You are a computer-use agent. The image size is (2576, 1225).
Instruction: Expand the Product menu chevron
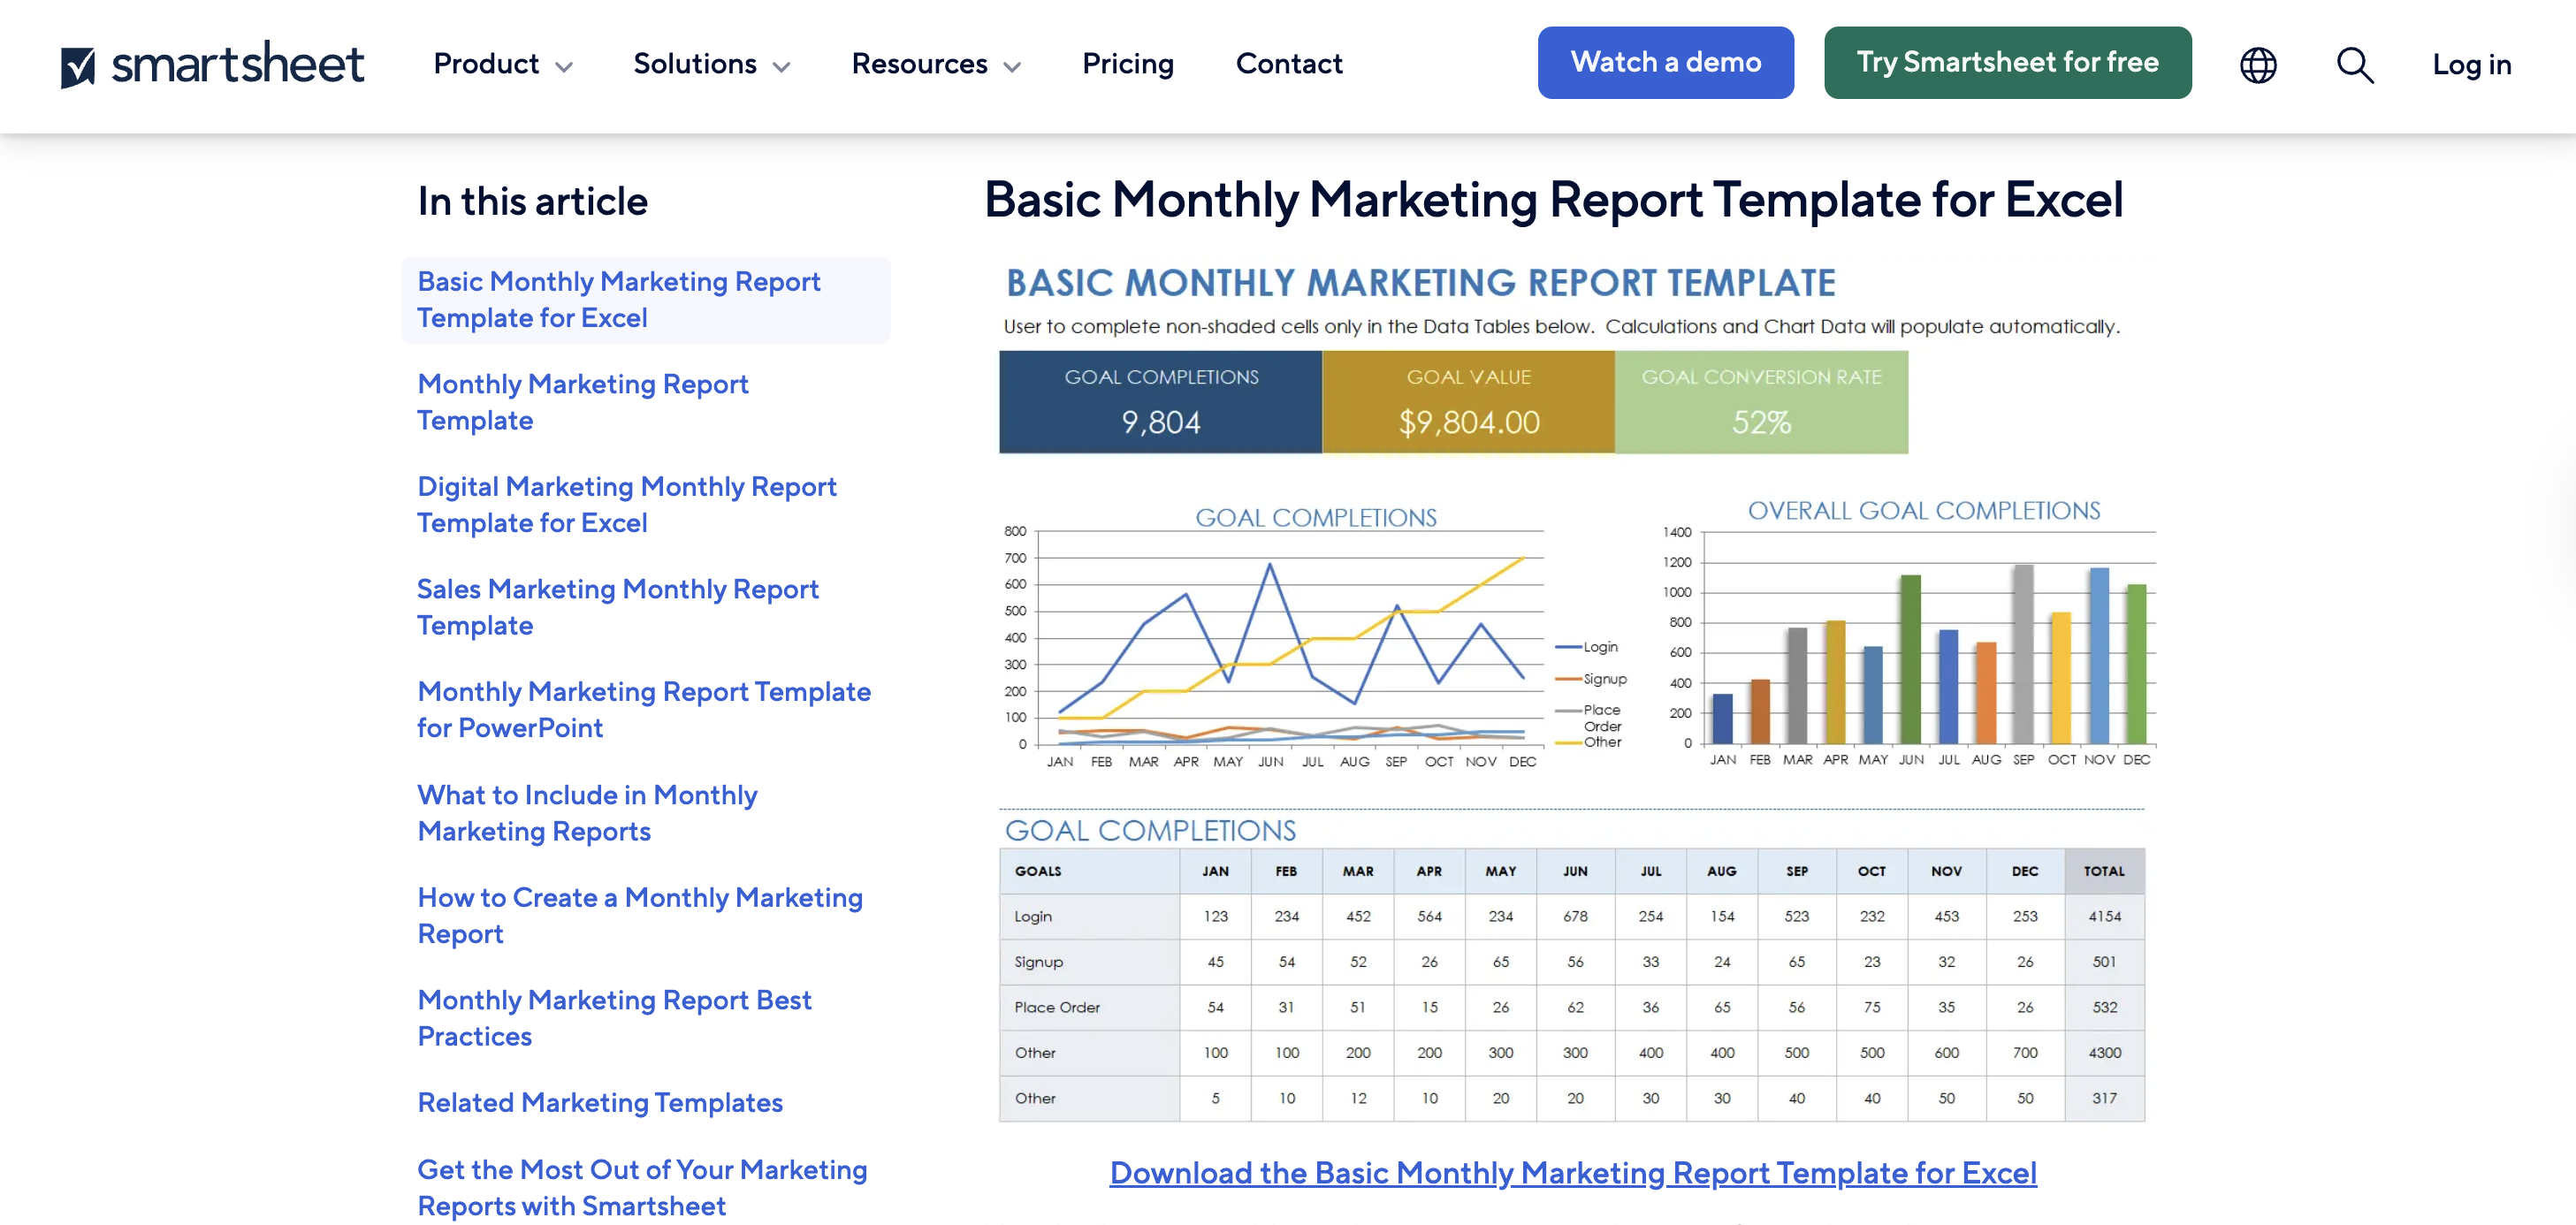[564, 67]
